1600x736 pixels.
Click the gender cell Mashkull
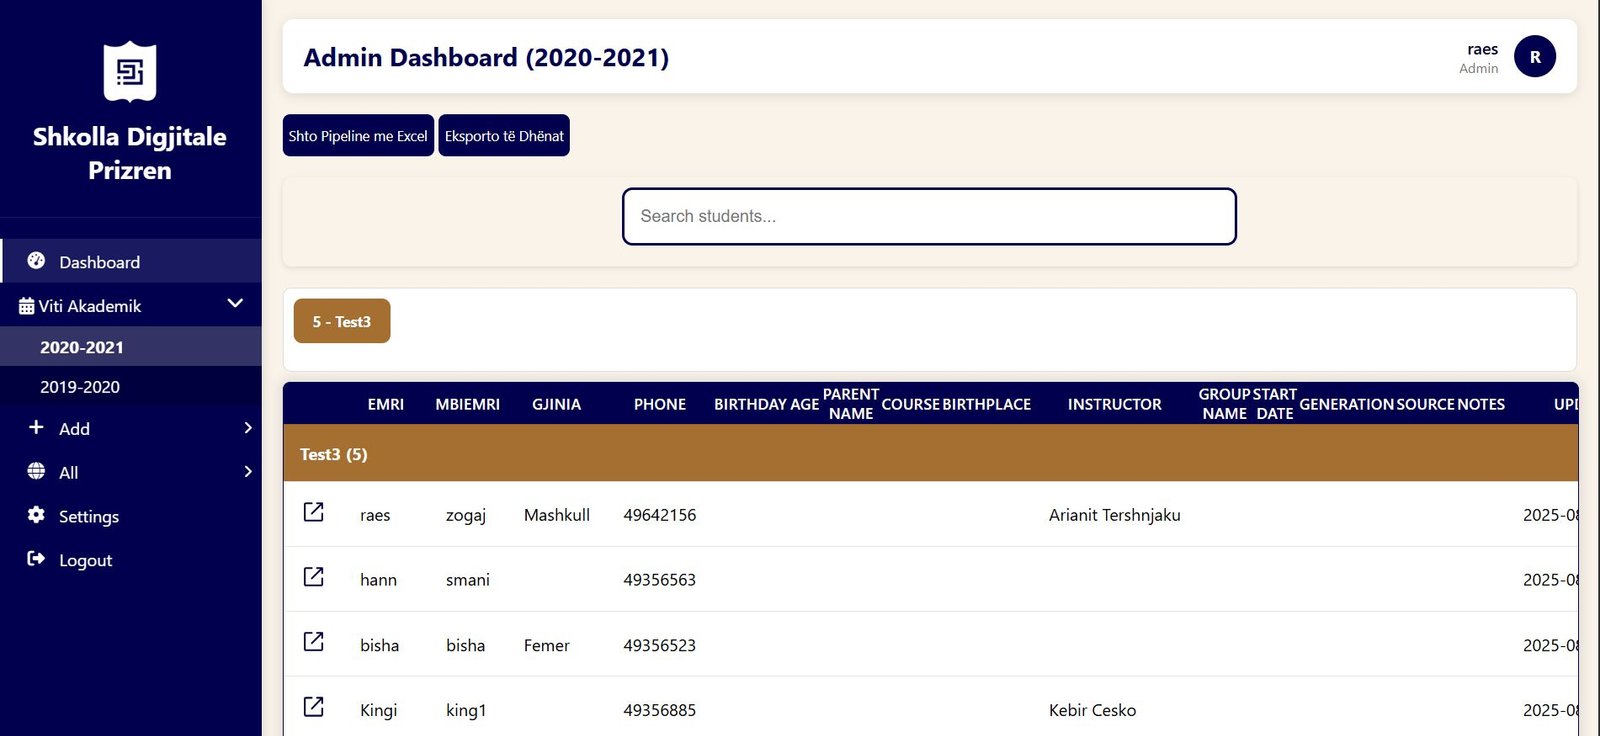click(557, 515)
